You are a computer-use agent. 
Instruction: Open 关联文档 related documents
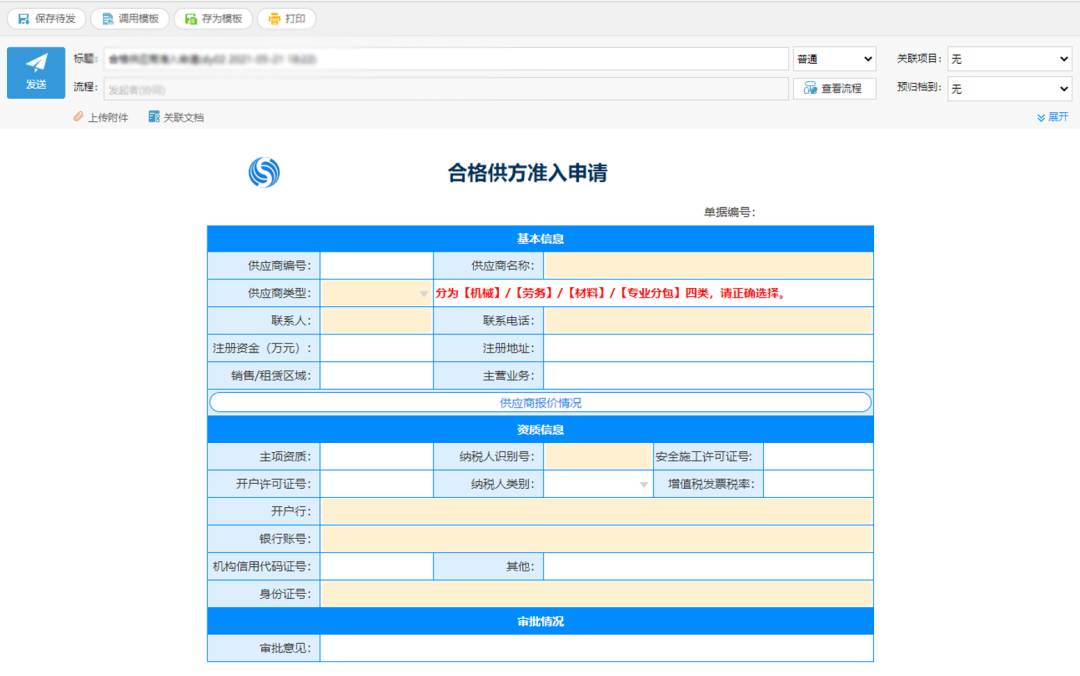176,117
